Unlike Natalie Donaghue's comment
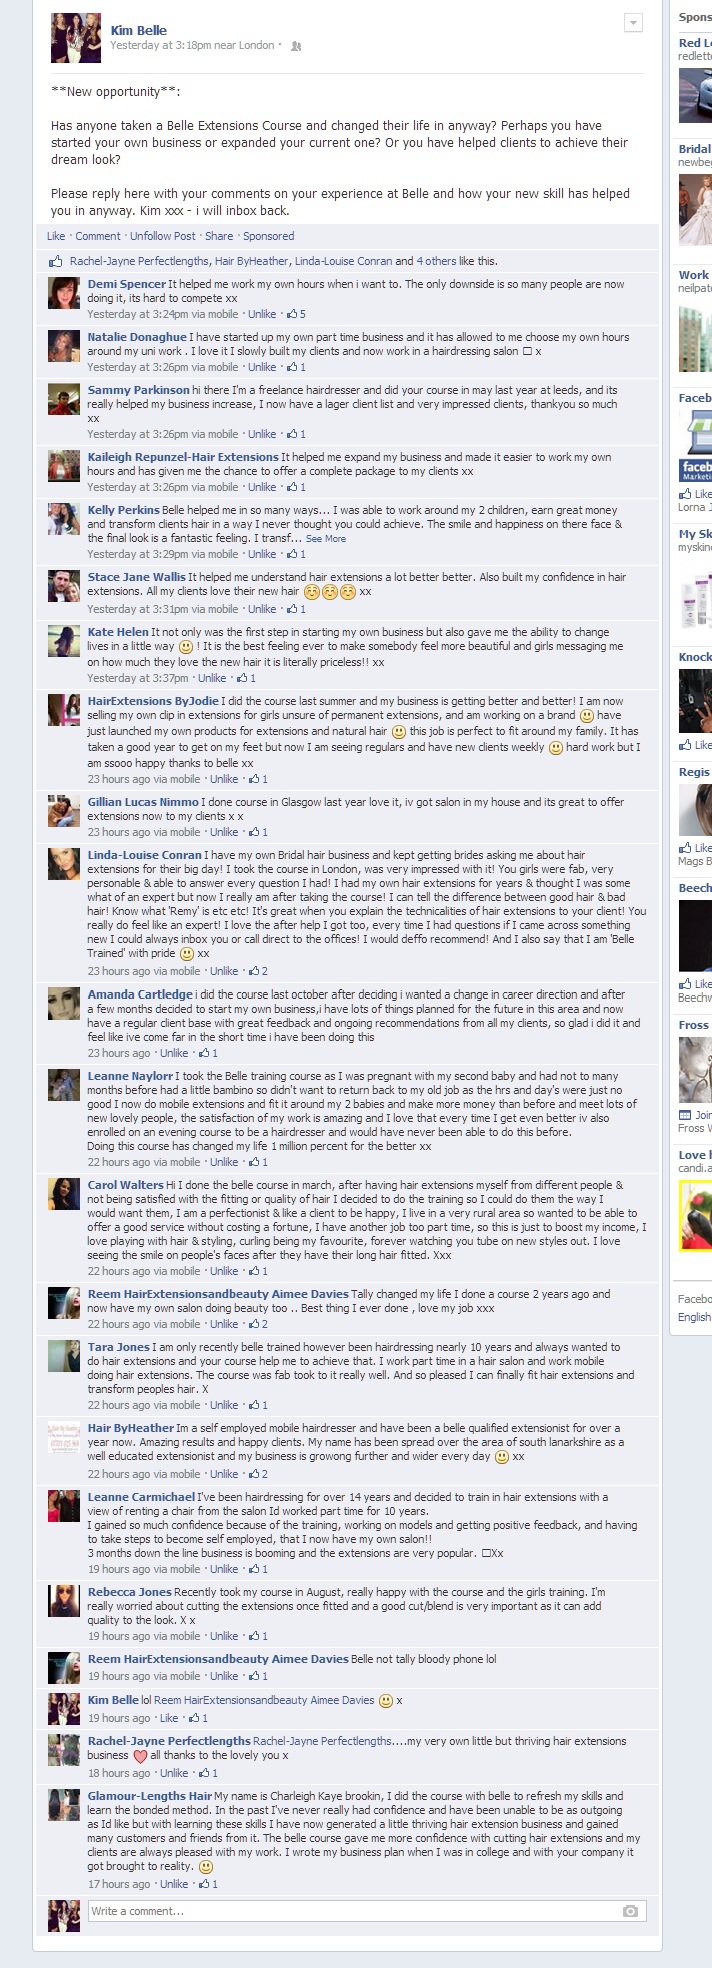The width and height of the screenshot is (712, 1968). coord(262,367)
